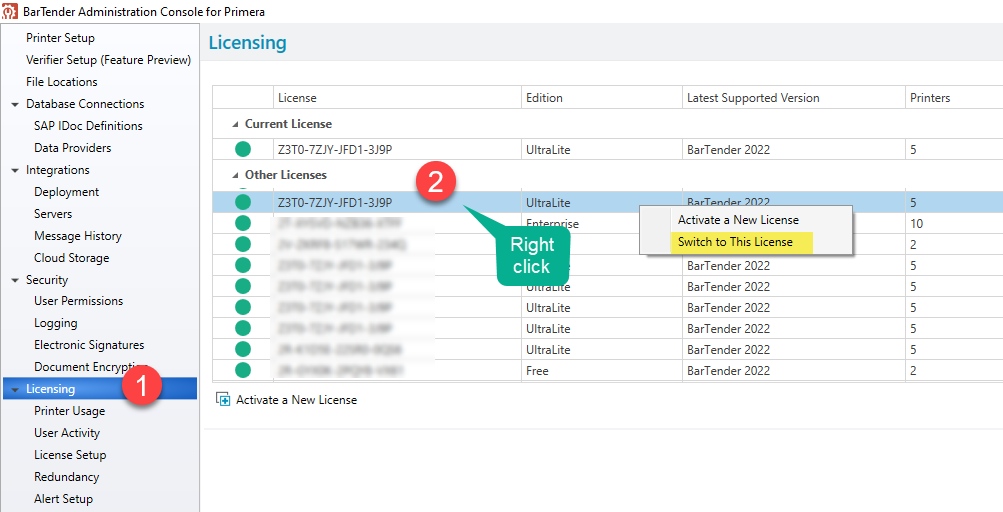This screenshot has width=1003, height=512.
Task: Select license key in Current License row
Action: (335, 150)
